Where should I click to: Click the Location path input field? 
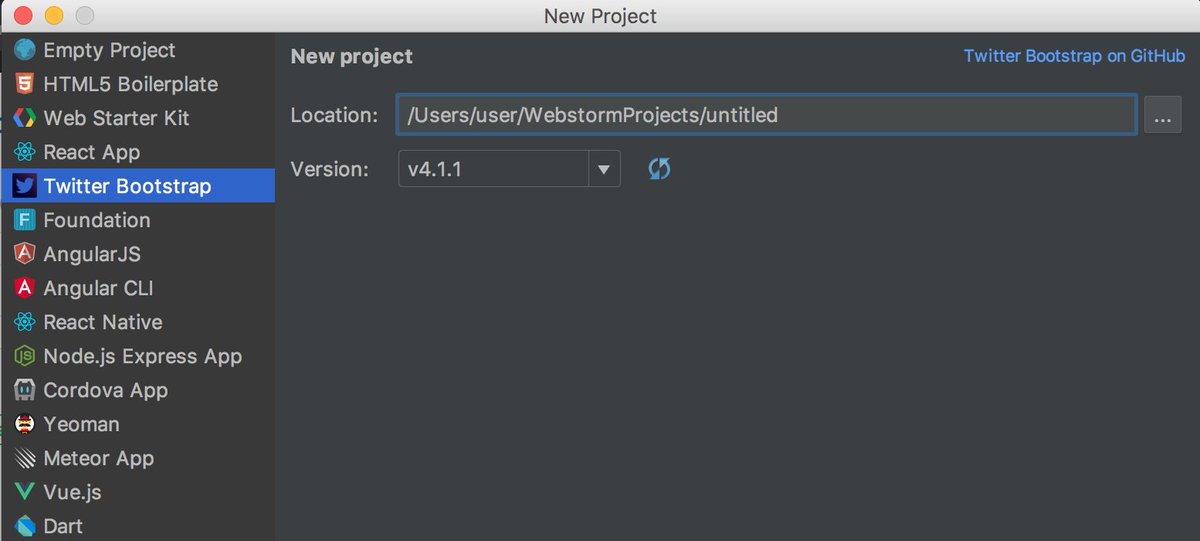point(767,115)
